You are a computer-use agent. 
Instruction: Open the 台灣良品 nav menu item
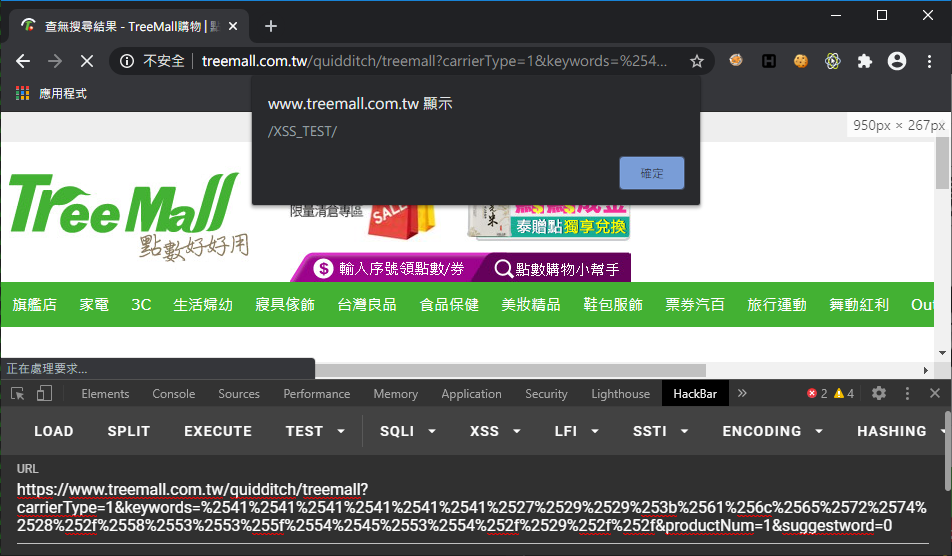click(x=367, y=305)
